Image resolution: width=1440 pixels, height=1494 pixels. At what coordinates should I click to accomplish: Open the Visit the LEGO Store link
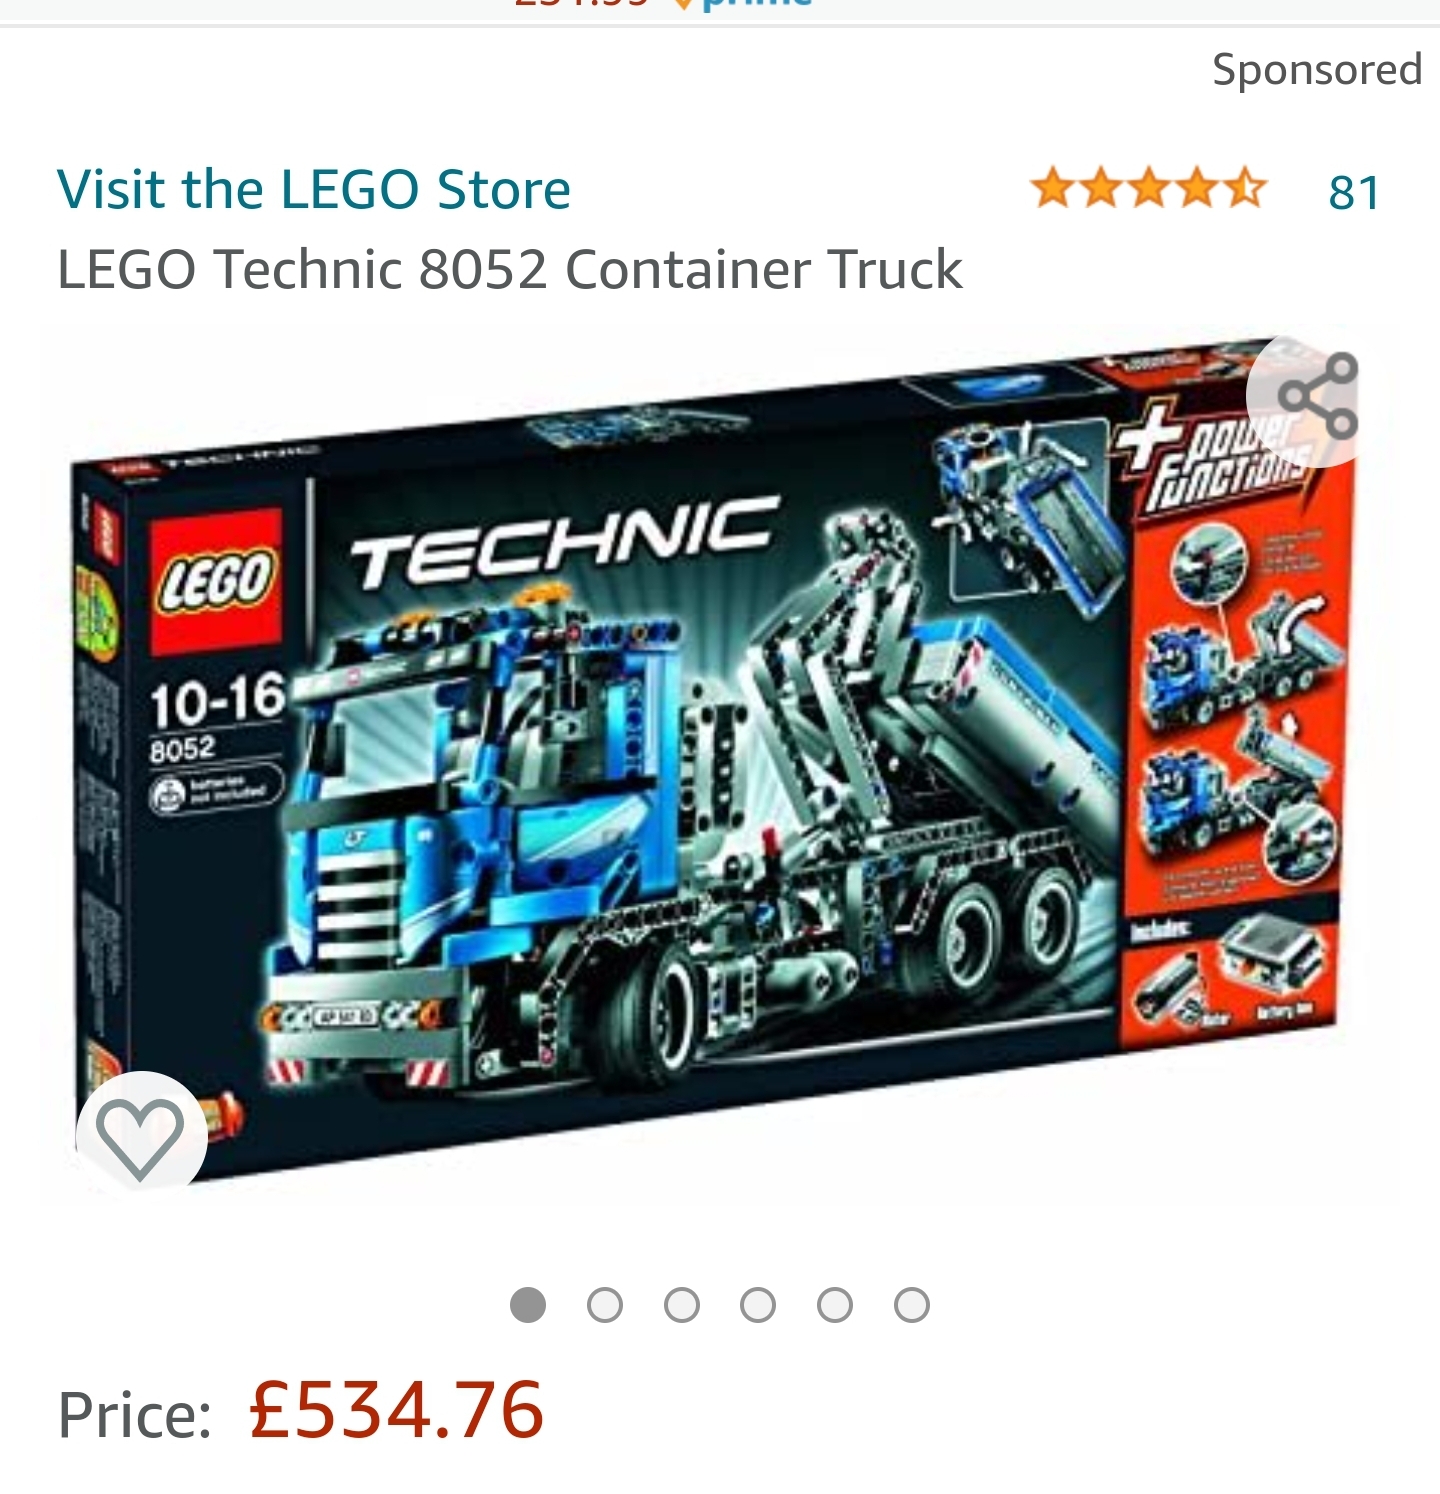click(x=314, y=189)
